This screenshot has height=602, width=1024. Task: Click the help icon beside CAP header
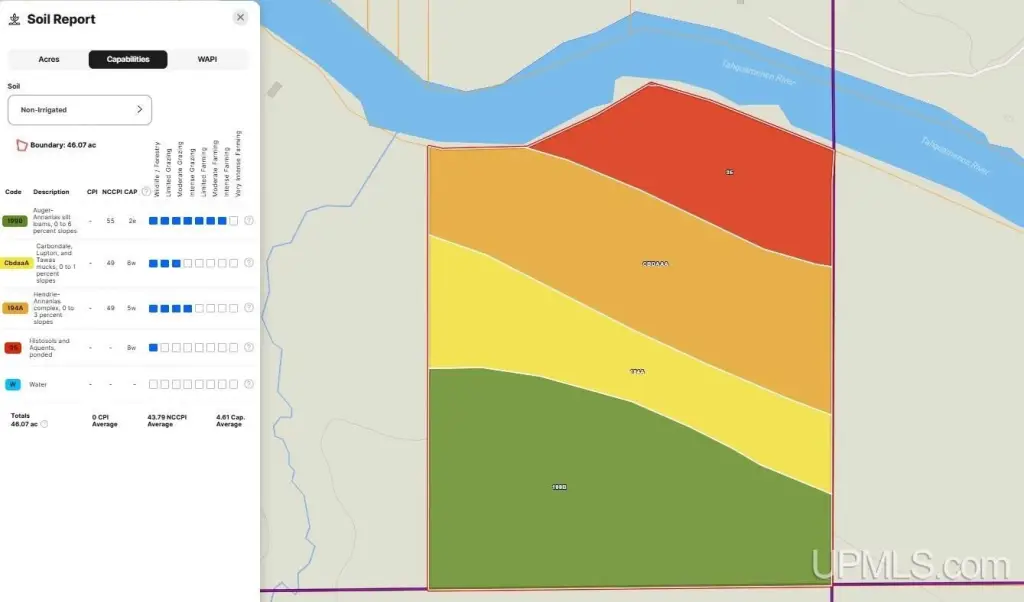click(x=146, y=192)
